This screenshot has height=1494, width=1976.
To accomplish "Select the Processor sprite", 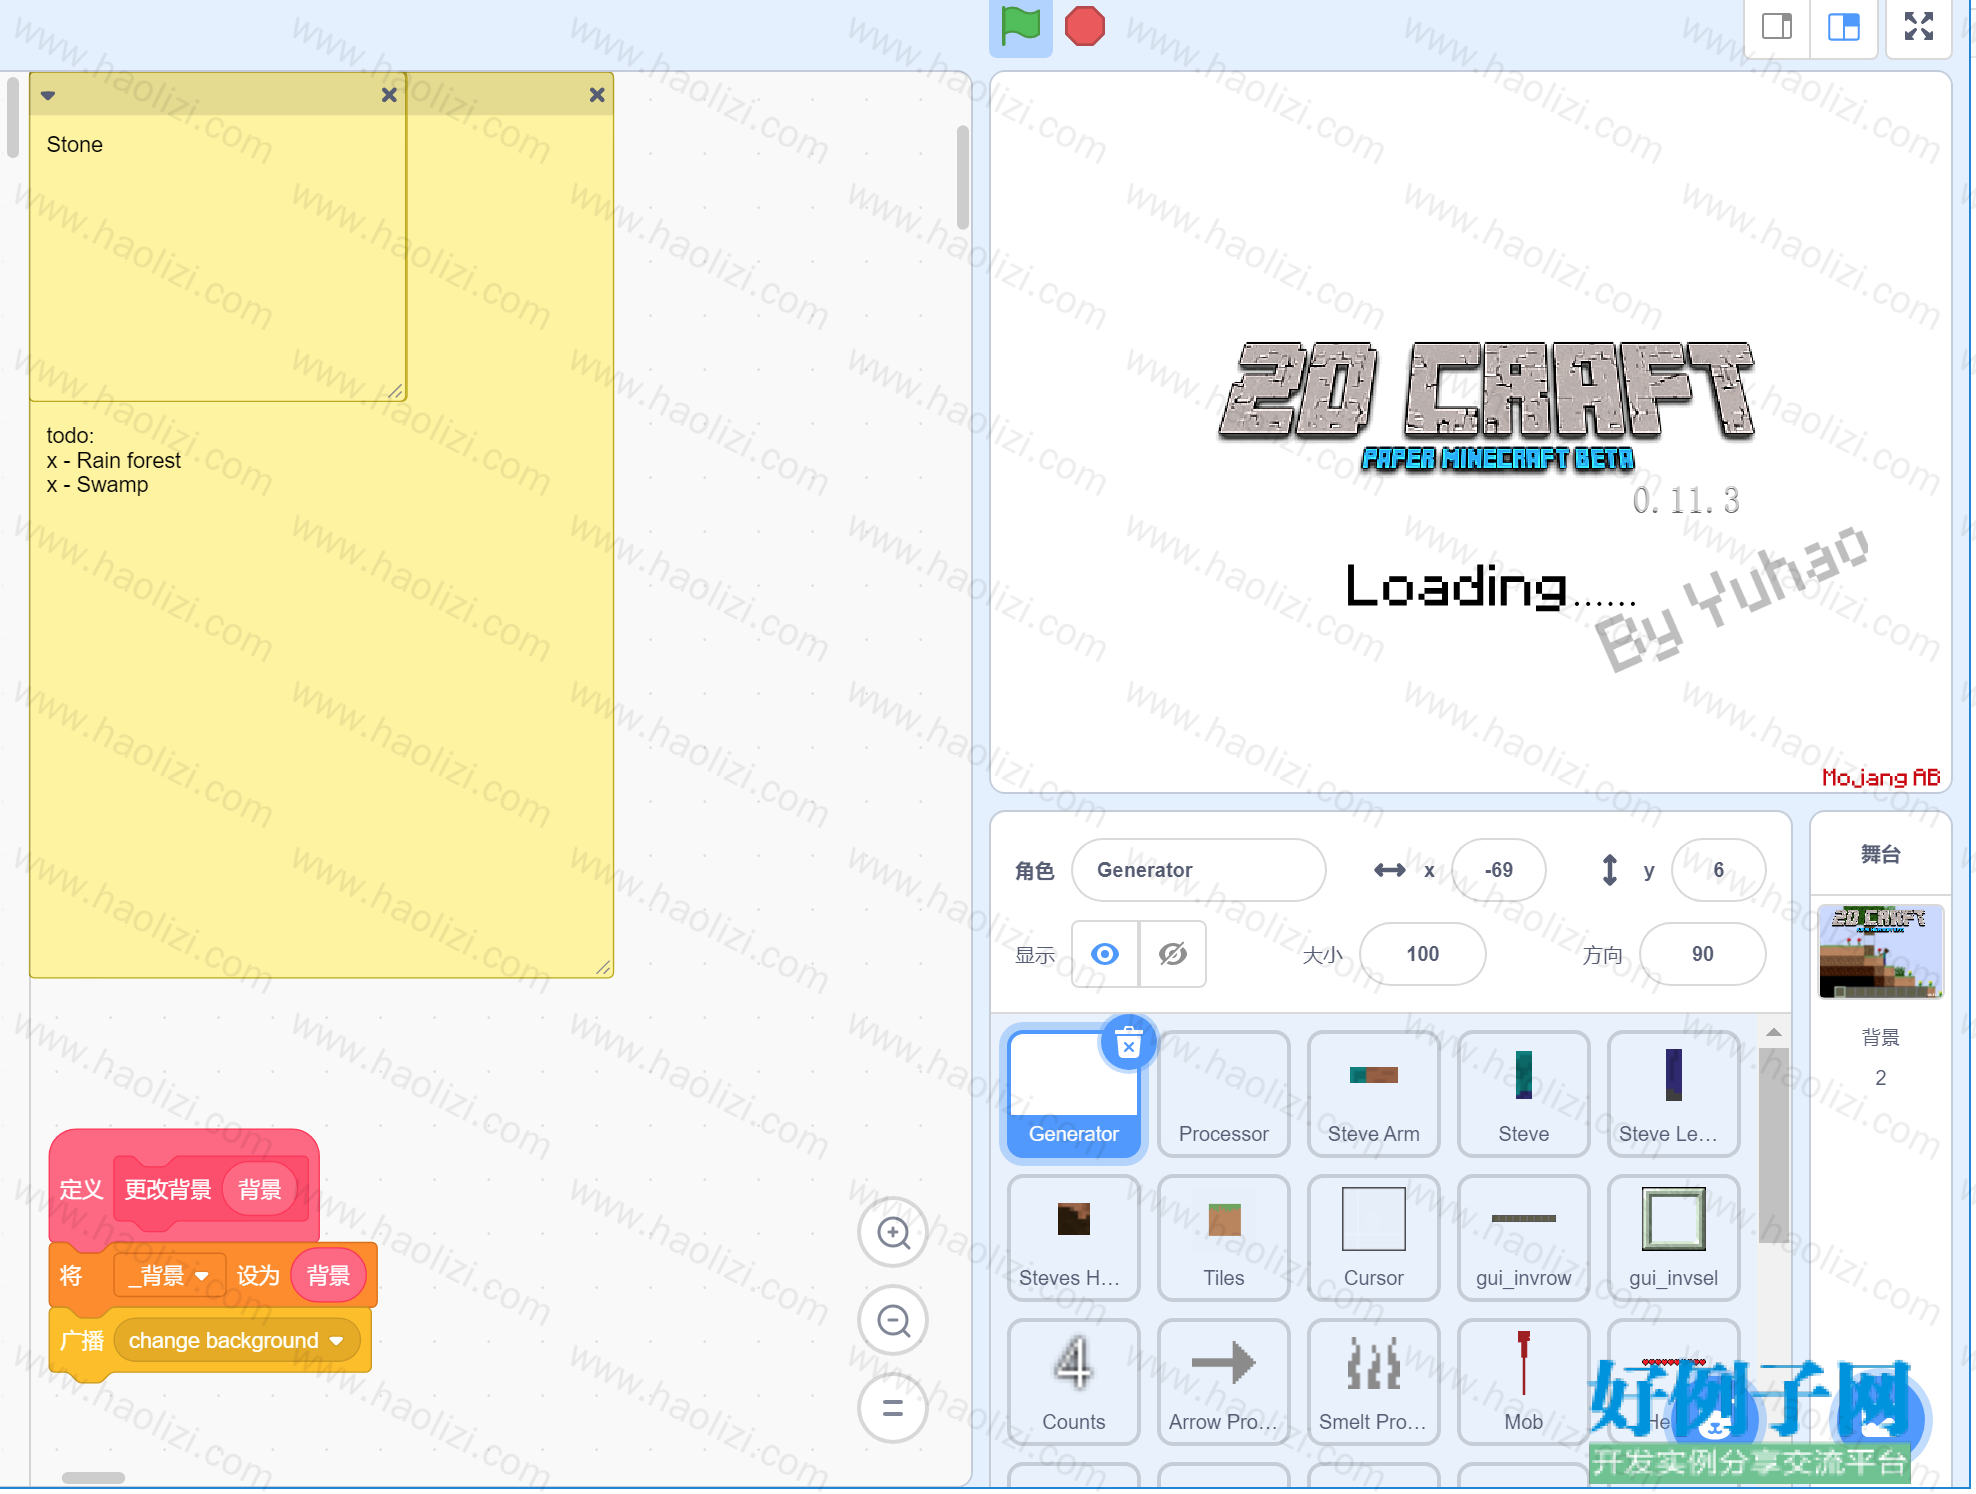I will (x=1224, y=1094).
